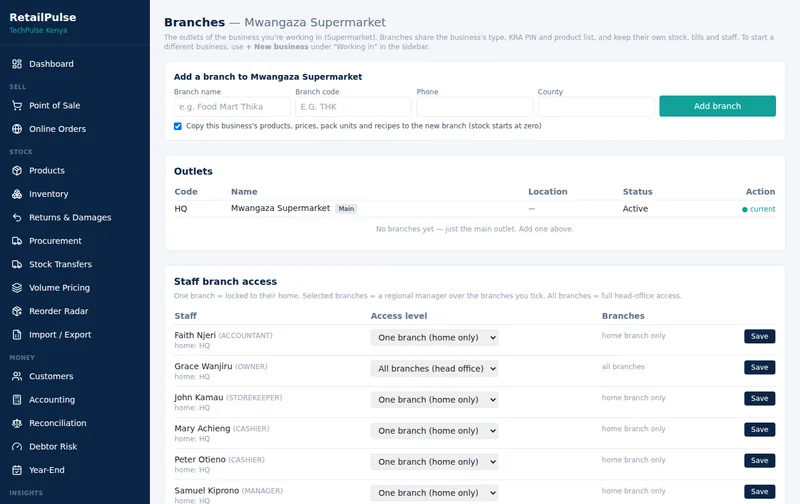Image resolution: width=800 pixels, height=504 pixels.
Task: Save Faith Njeri's branch access
Action: [x=760, y=336]
